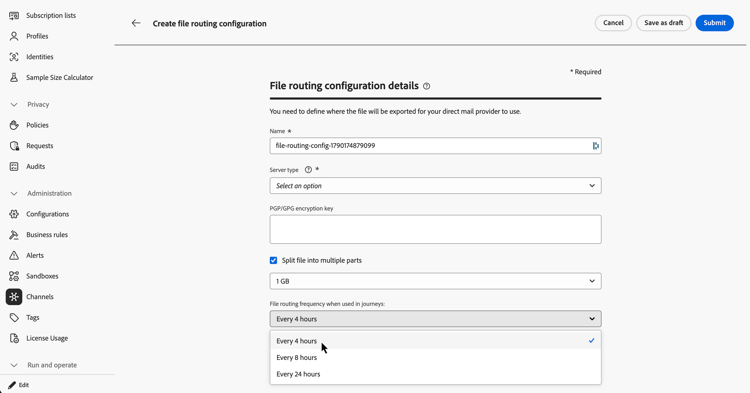Click the Identities icon in sidebar

pos(14,57)
